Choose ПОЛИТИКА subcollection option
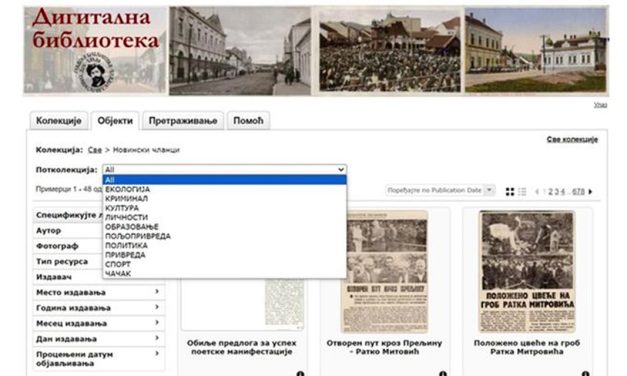Image resolution: width=627 pixels, height=376 pixels. (x=224, y=245)
